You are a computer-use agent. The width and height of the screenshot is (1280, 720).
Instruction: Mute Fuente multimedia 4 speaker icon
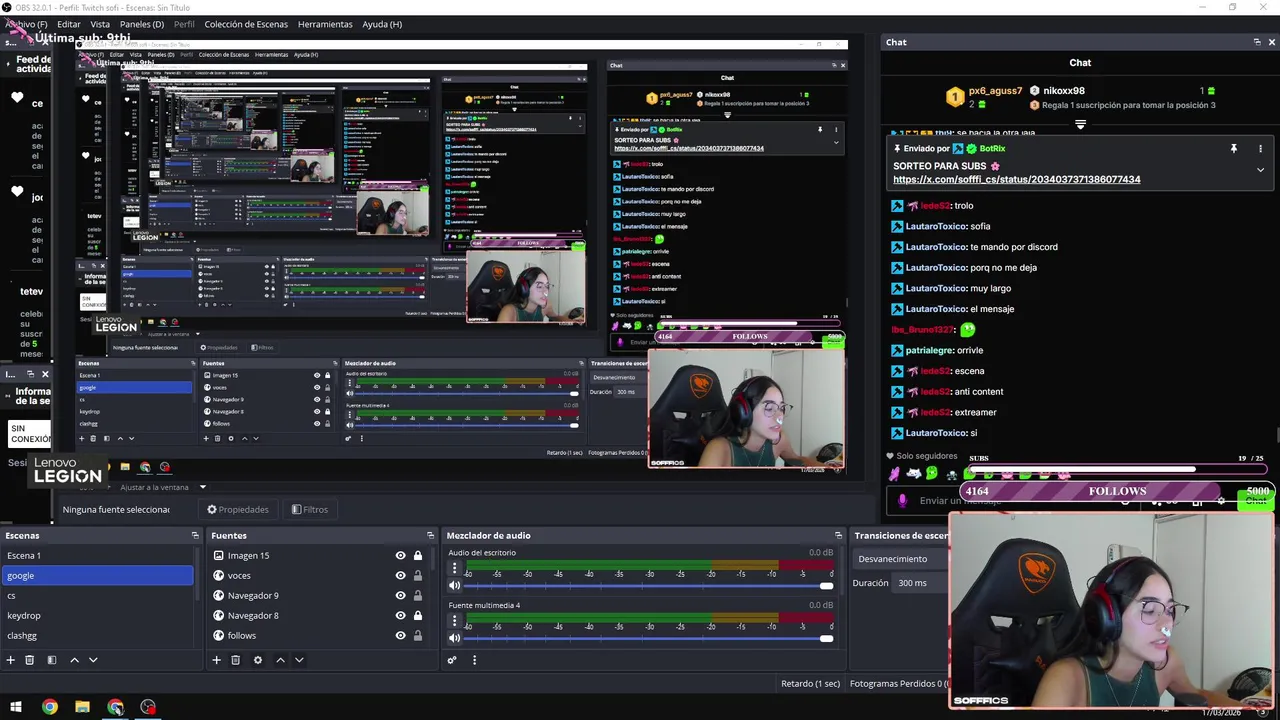455,639
